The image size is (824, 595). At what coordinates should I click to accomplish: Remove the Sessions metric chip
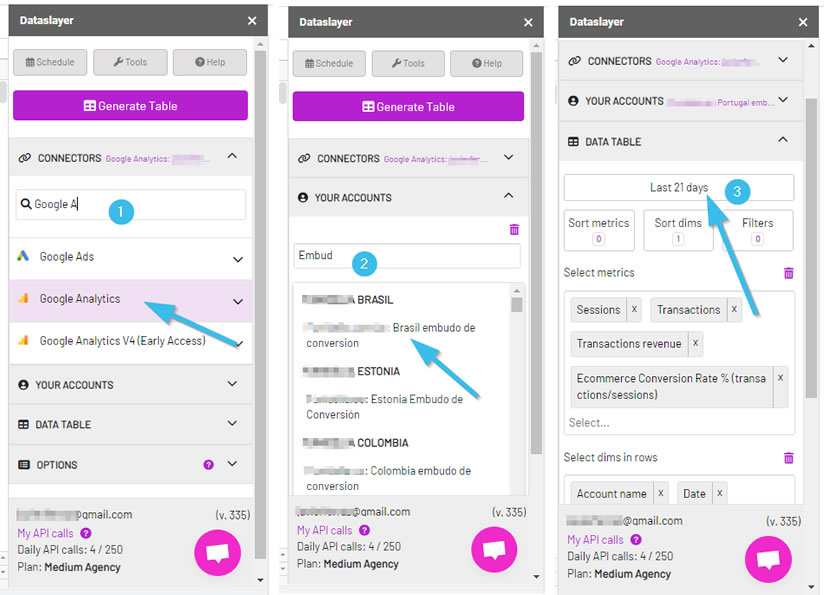click(634, 310)
